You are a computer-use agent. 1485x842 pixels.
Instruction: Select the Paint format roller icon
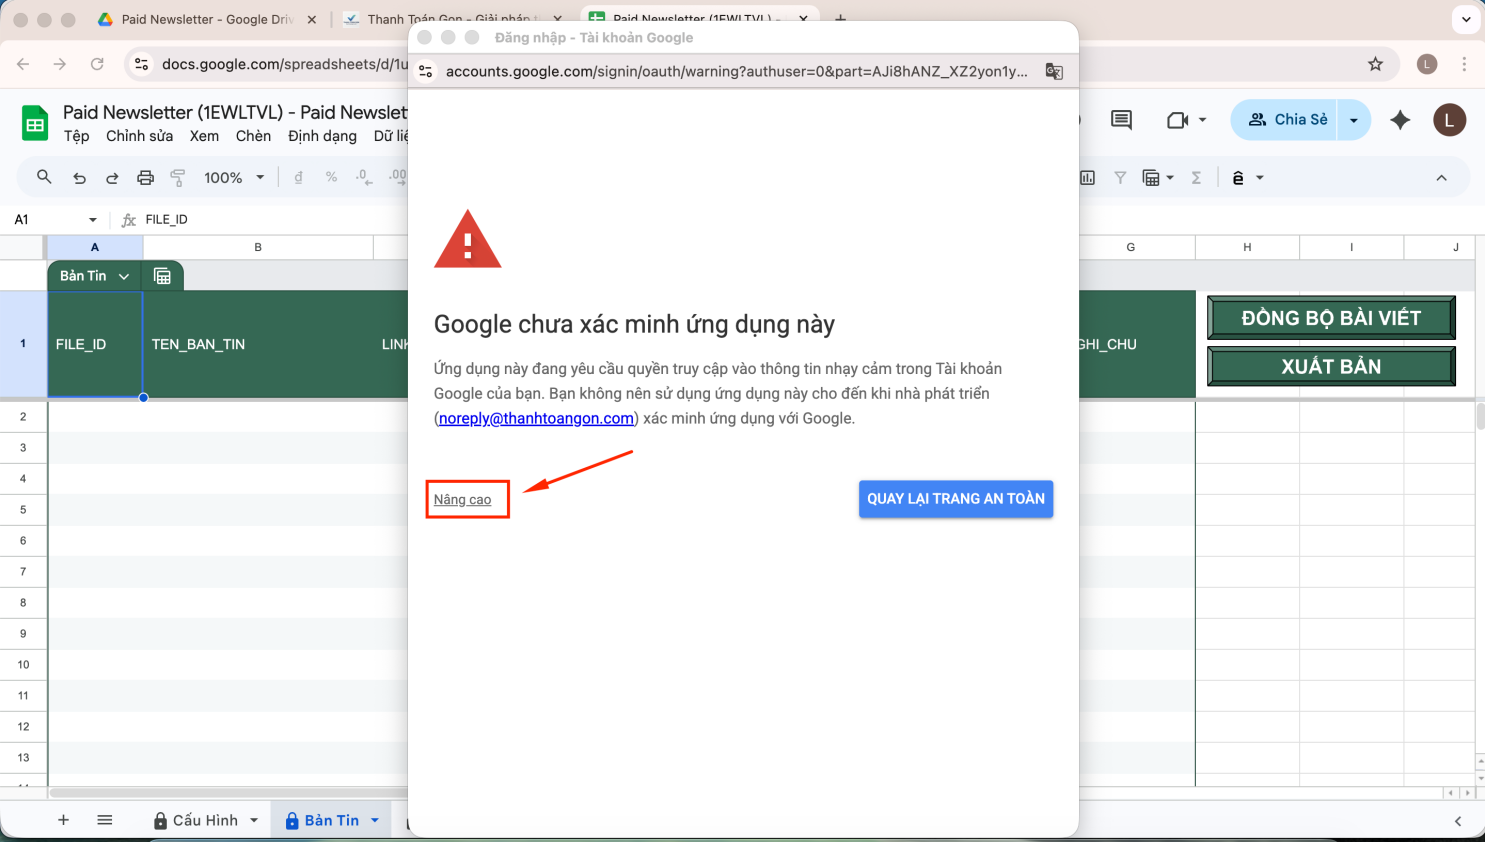point(178,177)
